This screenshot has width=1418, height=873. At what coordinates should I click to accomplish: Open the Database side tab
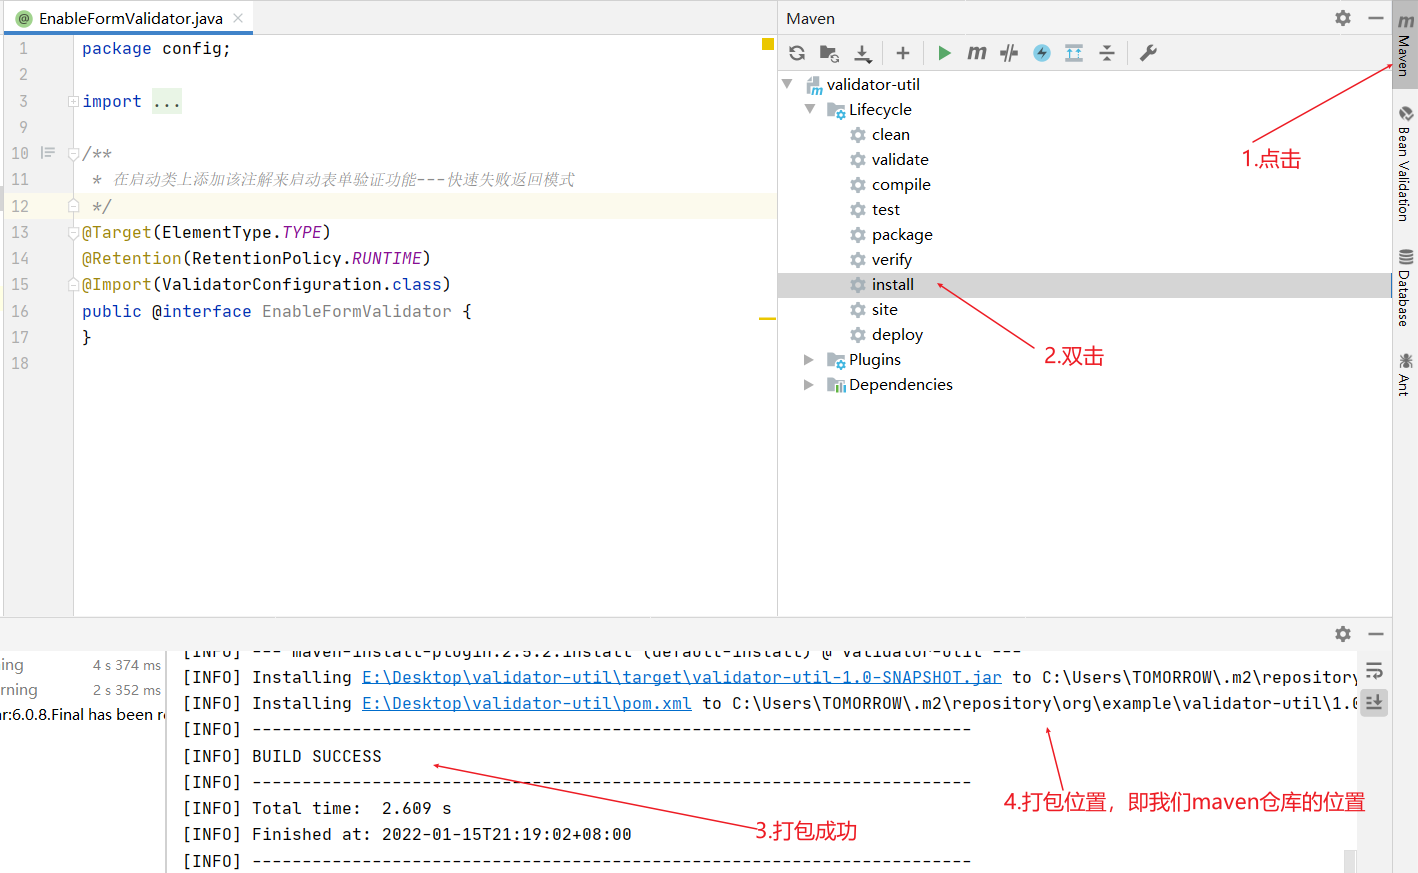pos(1405,288)
